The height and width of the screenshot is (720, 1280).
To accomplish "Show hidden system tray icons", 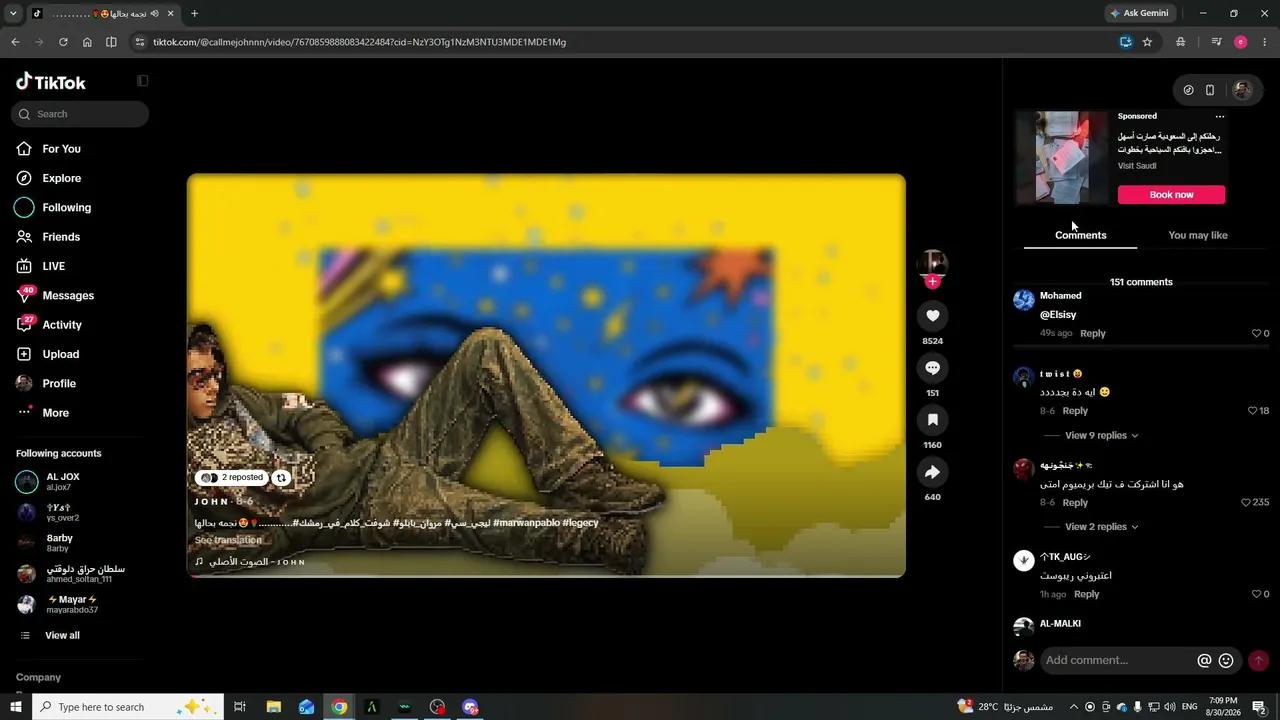I will click(1074, 707).
